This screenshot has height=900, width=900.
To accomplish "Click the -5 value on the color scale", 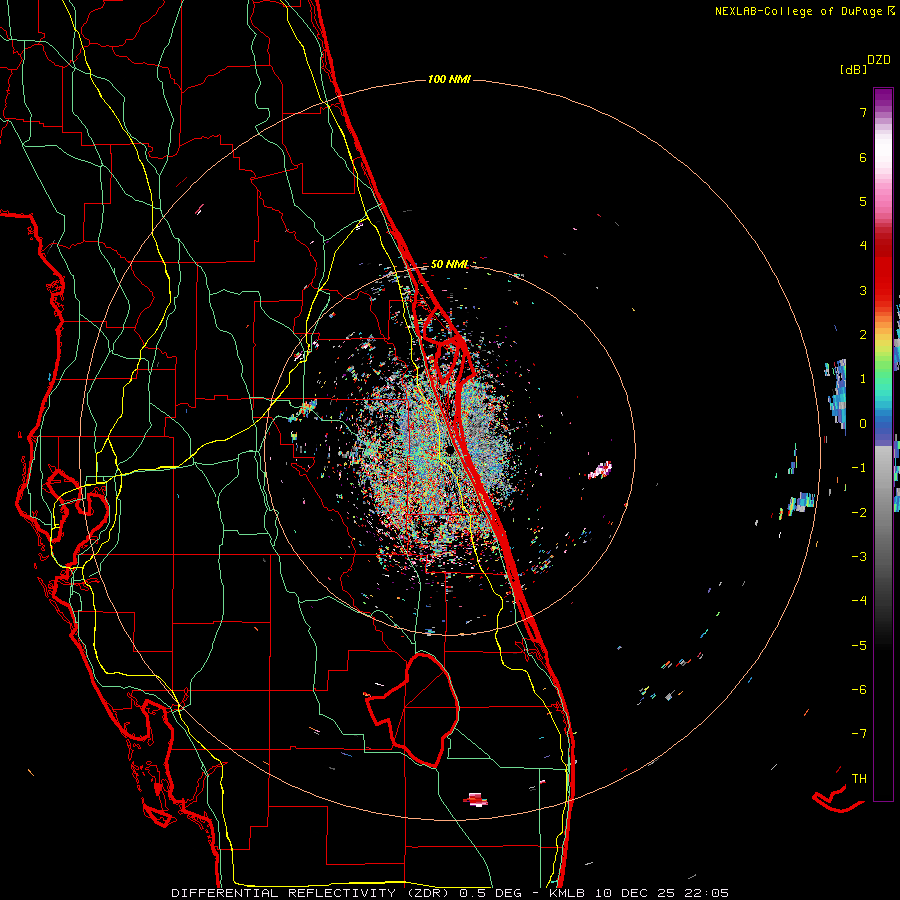I will point(859,646).
